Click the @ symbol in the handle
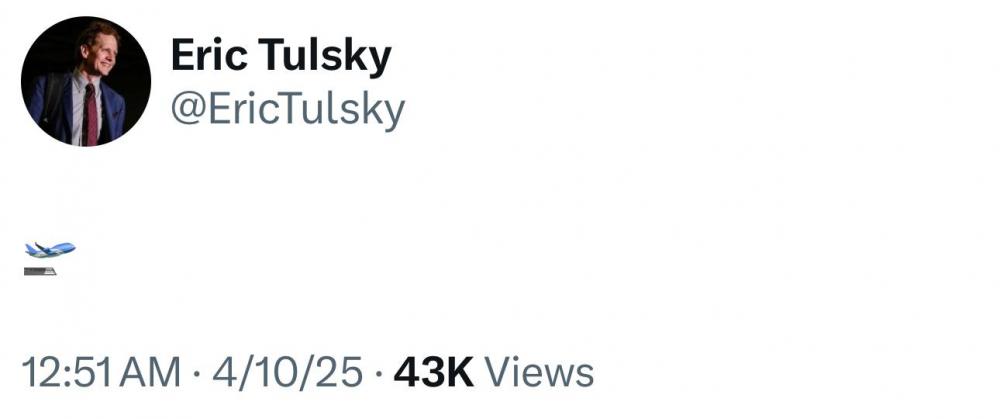Image resolution: width=1000 pixels, height=419 pixels. pyautogui.click(x=186, y=109)
